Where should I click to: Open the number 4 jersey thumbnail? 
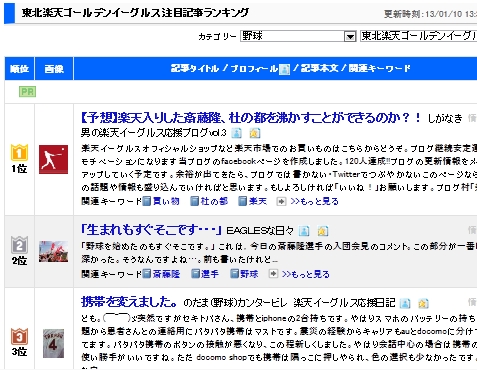pos(53,344)
